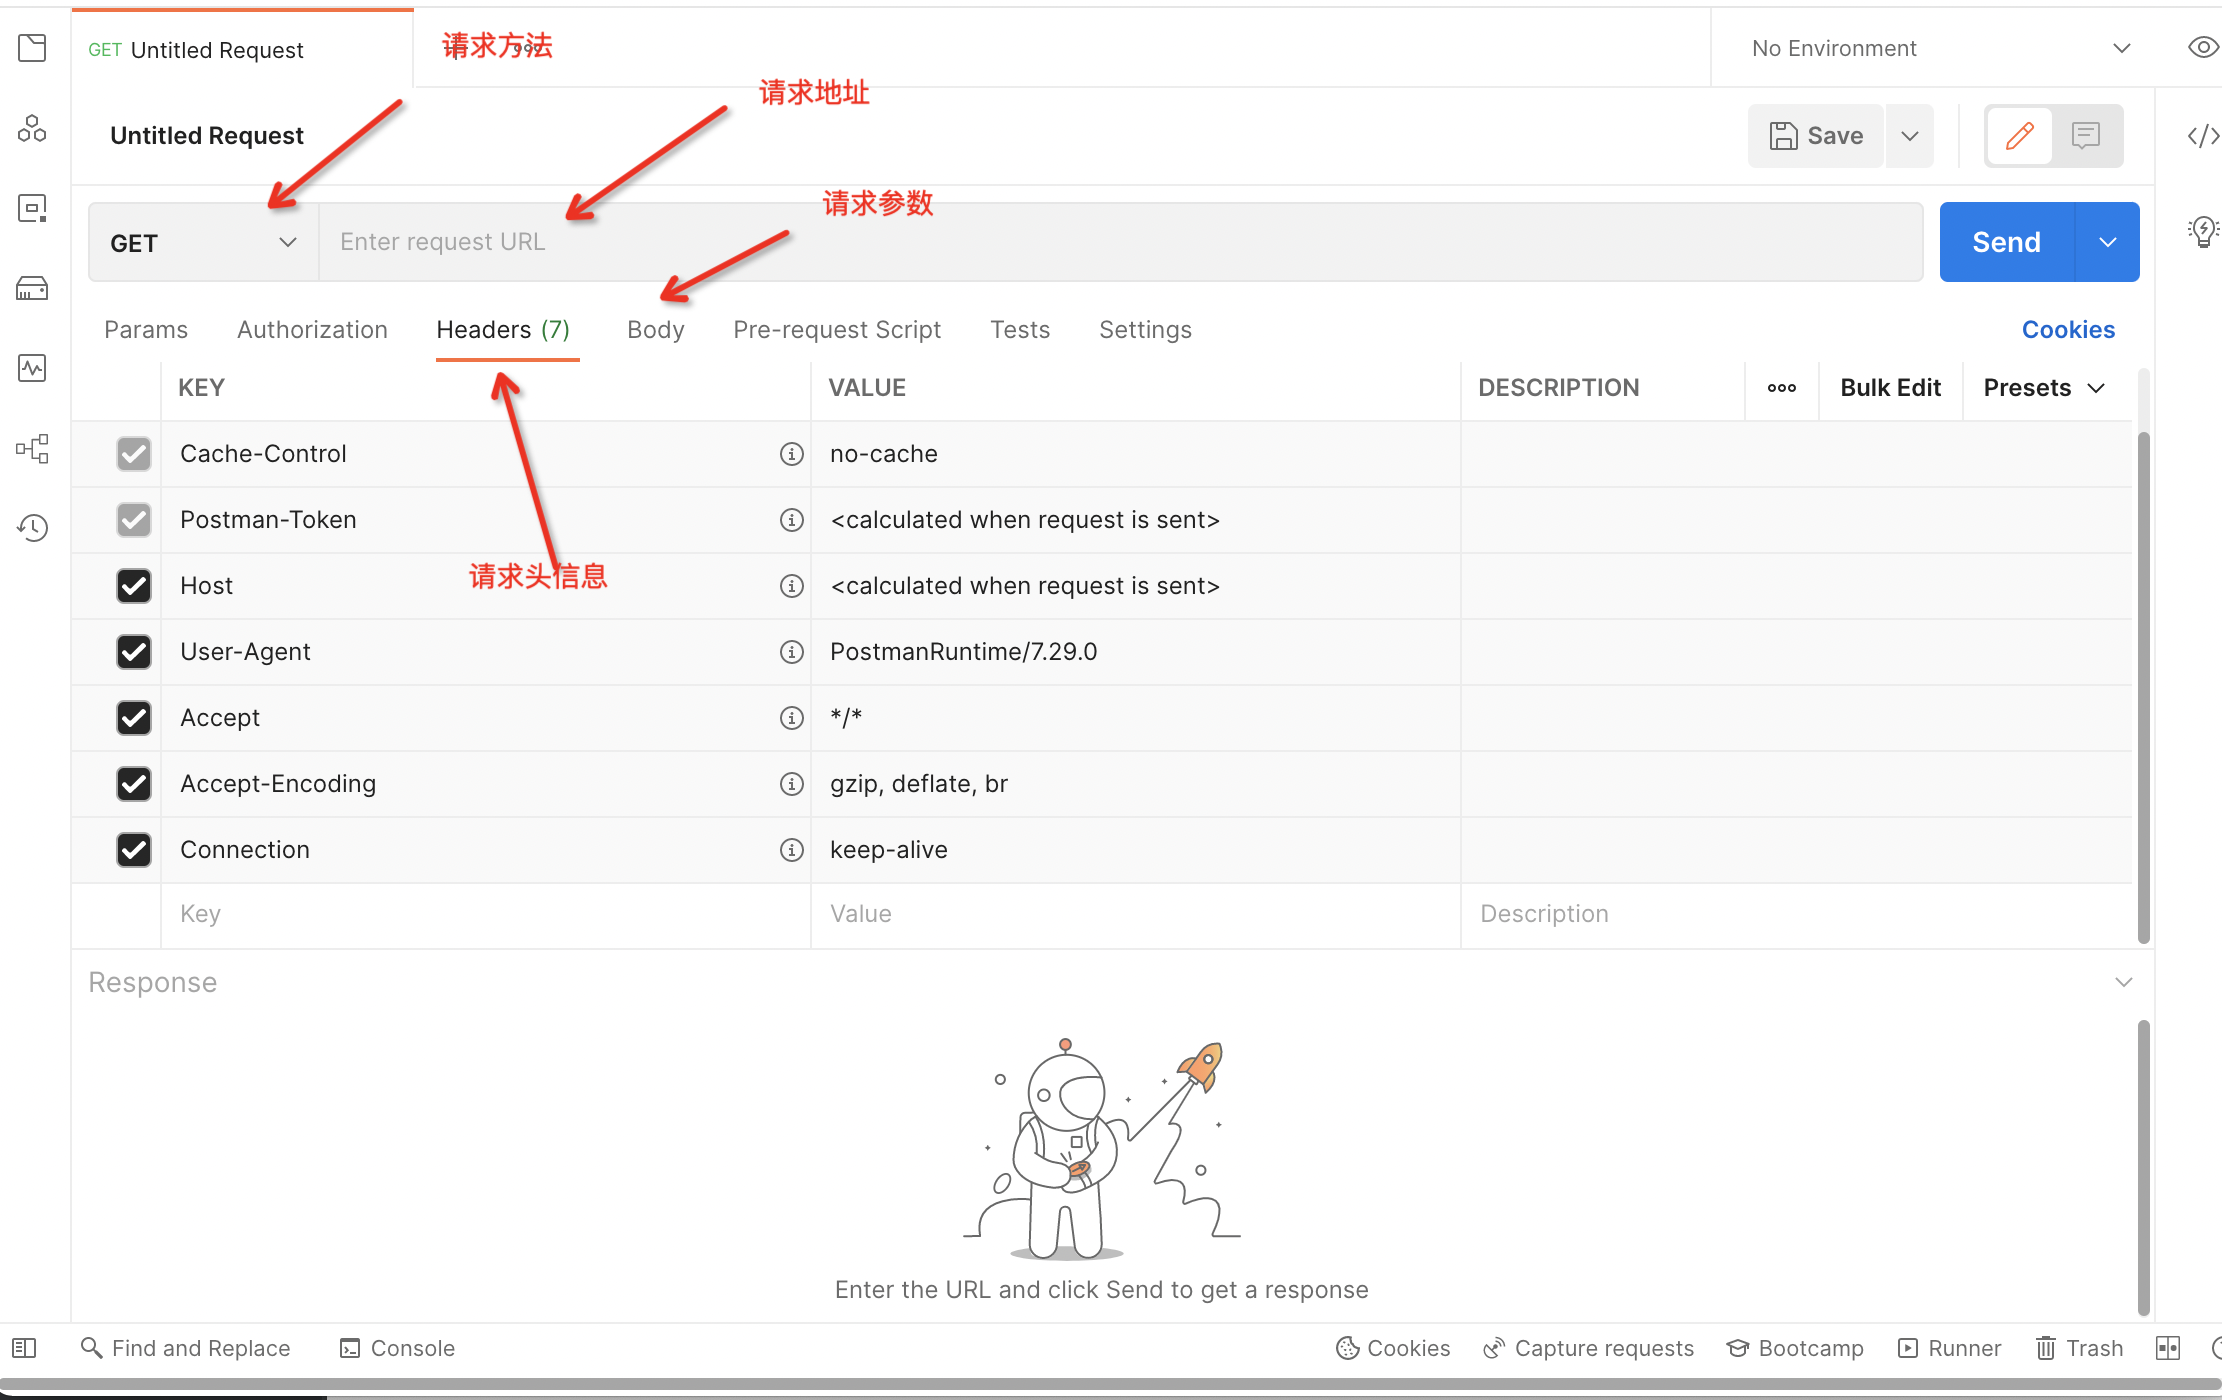Disable the Accept-Encoding header checkbox
The image size is (2222, 1400).
click(134, 784)
